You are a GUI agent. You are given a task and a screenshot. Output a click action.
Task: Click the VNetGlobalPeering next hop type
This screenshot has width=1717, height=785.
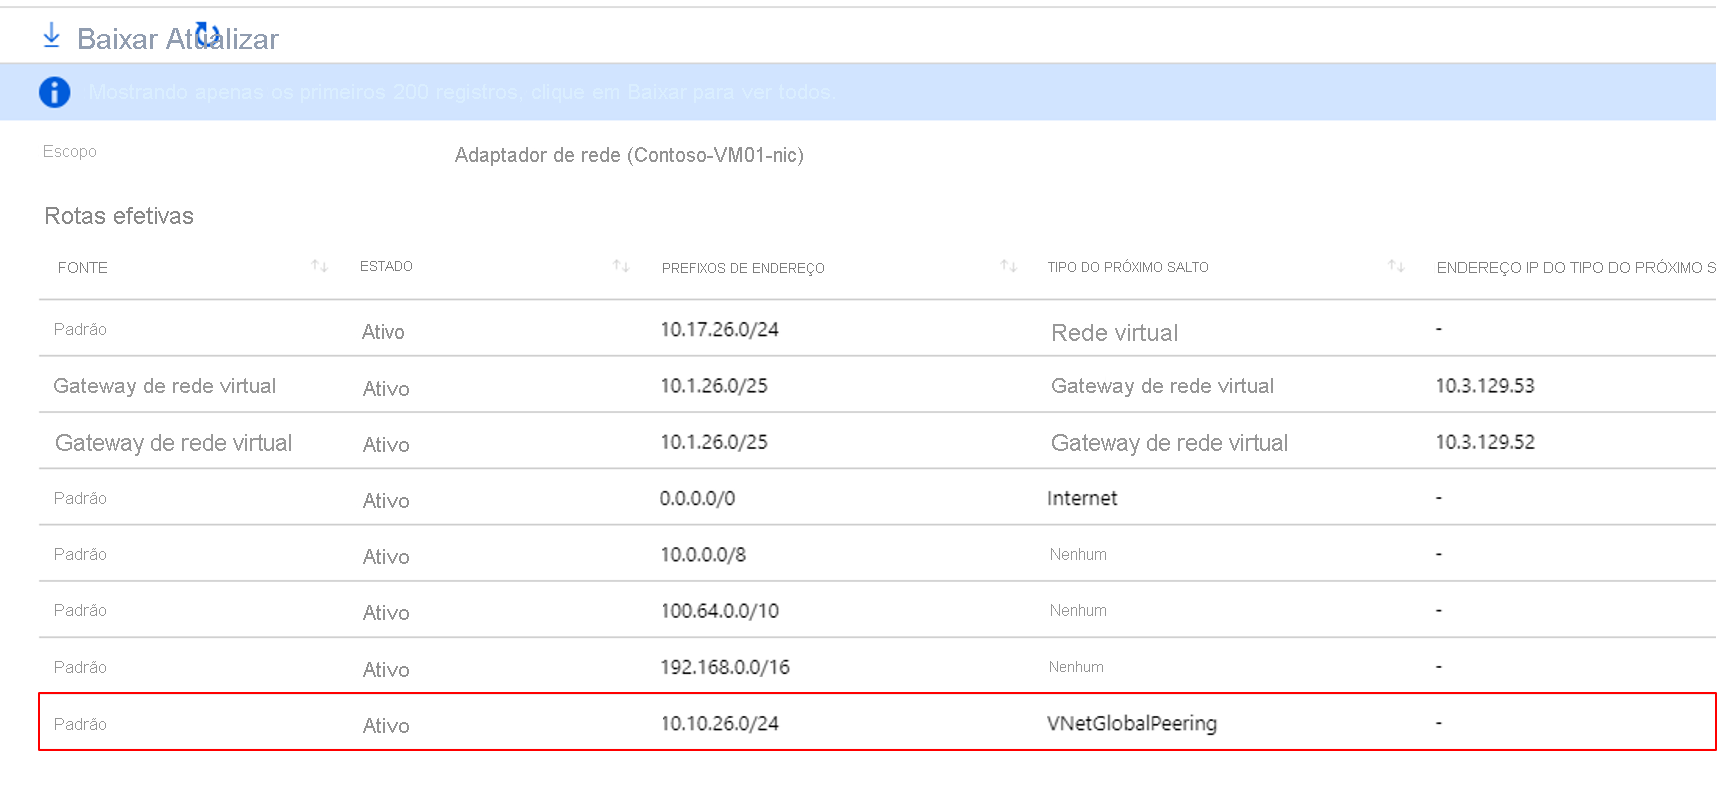pyautogui.click(x=1132, y=723)
